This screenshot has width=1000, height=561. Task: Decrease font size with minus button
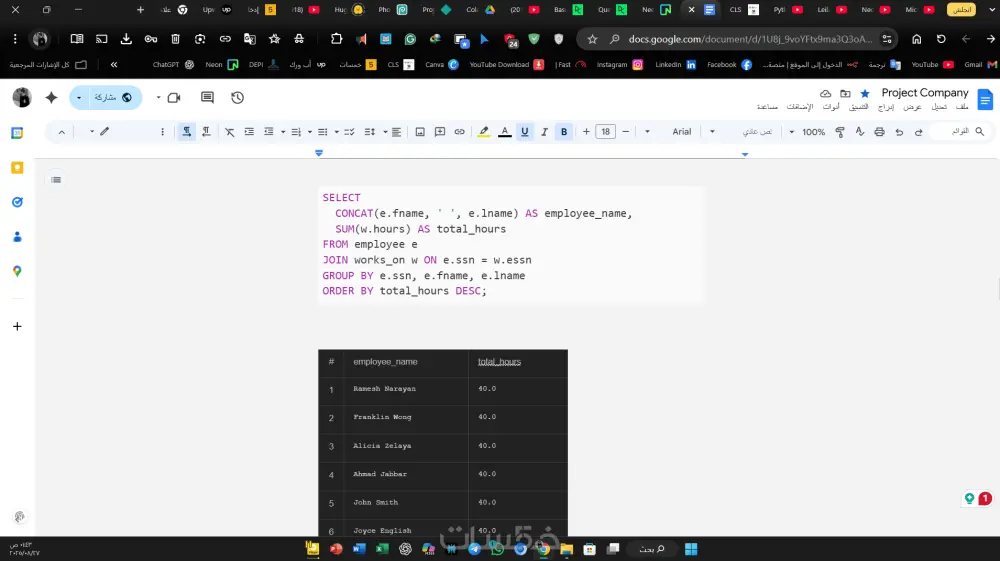(626, 132)
